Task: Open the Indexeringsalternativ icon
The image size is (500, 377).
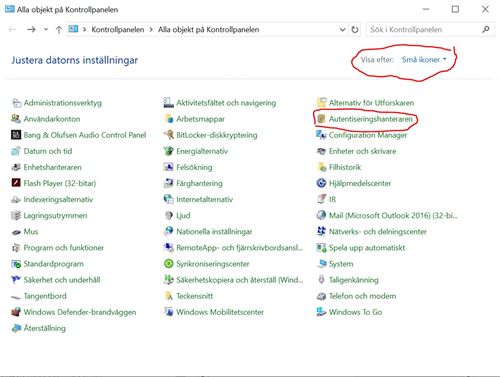Action: [x=16, y=199]
